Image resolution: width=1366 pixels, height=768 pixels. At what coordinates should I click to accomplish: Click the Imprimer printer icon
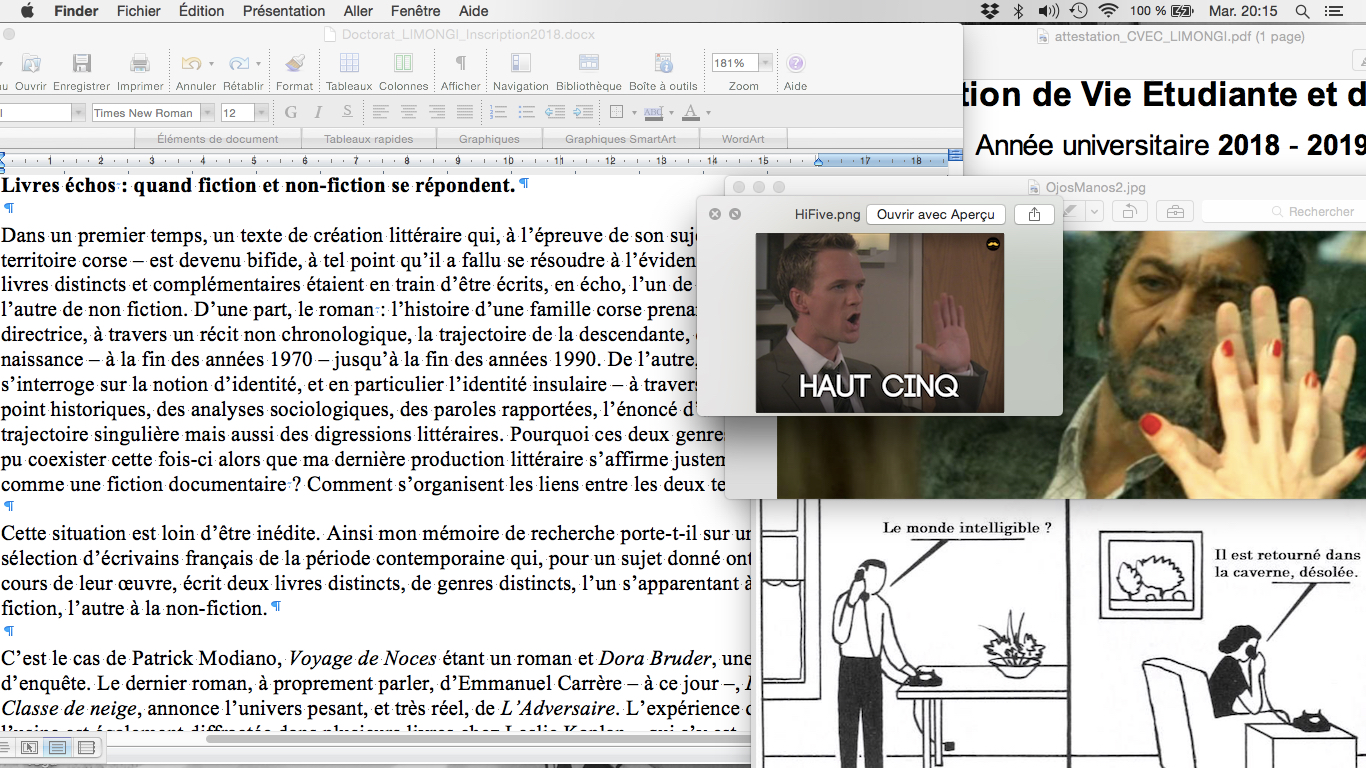pos(140,64)
